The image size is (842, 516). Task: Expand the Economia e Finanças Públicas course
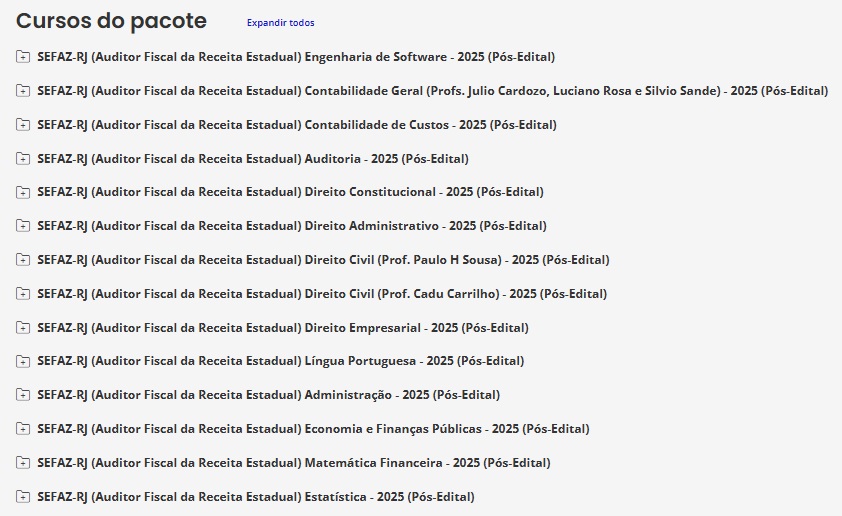(23, 429)
